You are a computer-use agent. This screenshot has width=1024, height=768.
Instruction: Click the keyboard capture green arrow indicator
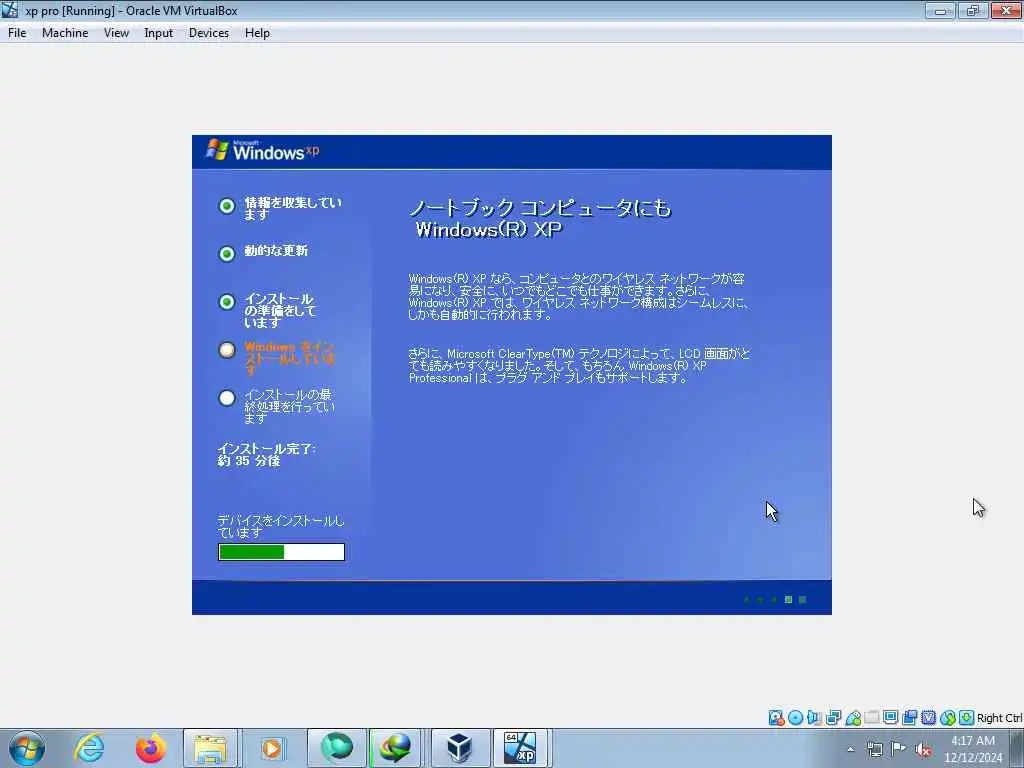pyautogui.click(x=967, y=718)
